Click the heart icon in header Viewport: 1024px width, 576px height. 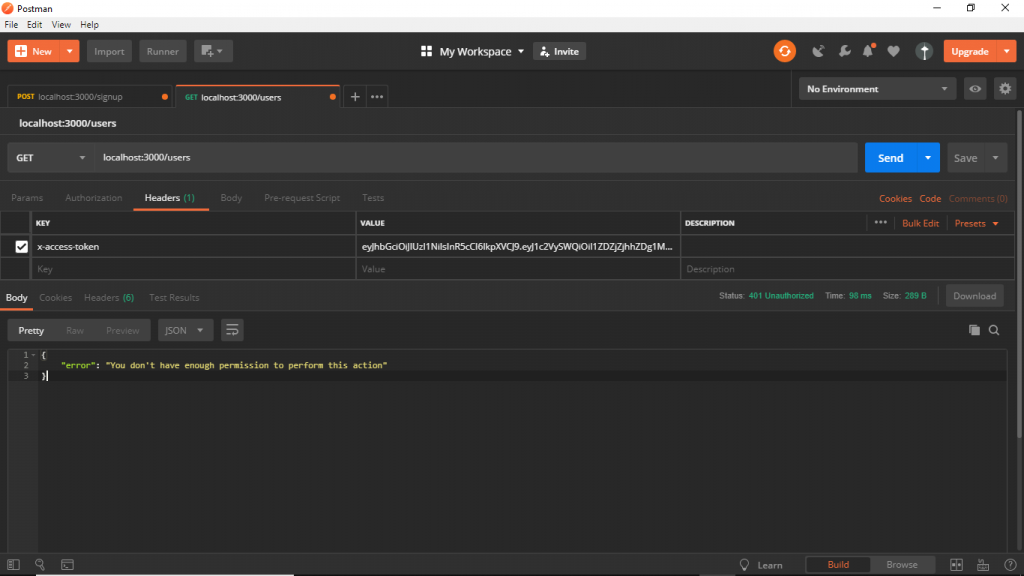tap(893, 51)
